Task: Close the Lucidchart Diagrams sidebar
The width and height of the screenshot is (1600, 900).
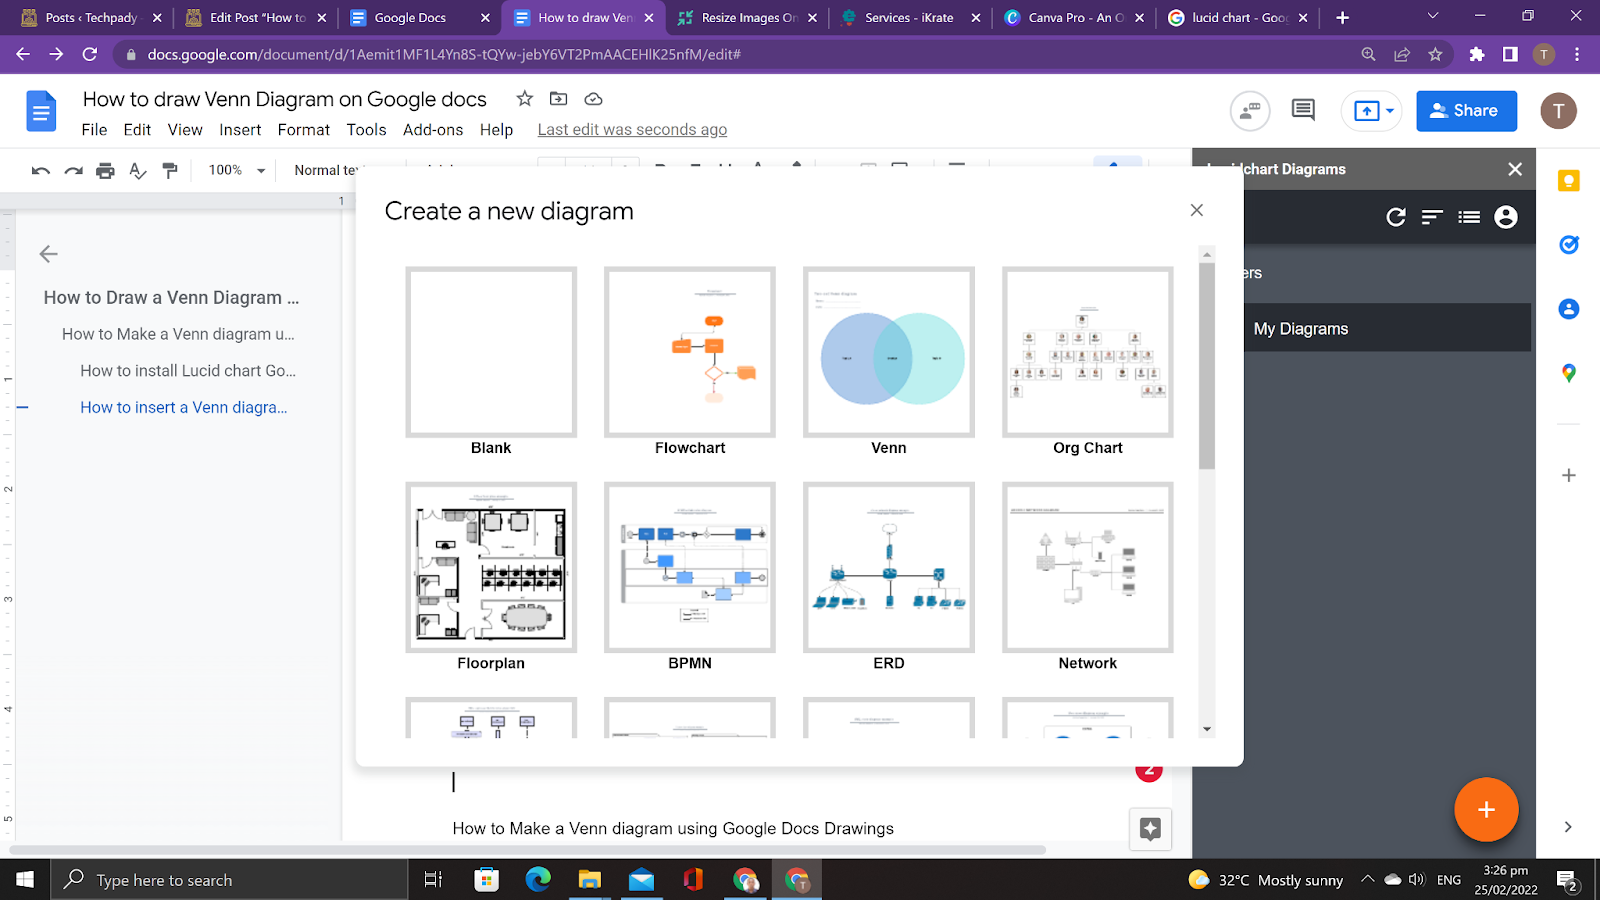Action: pyautogui.click(x=1515, y=169)
